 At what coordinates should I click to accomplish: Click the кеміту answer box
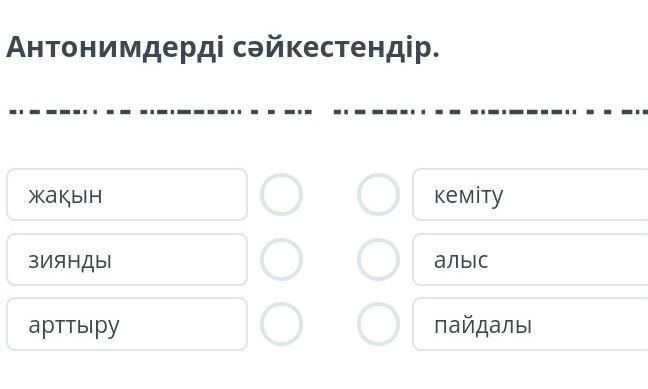(x=530, y=194)
